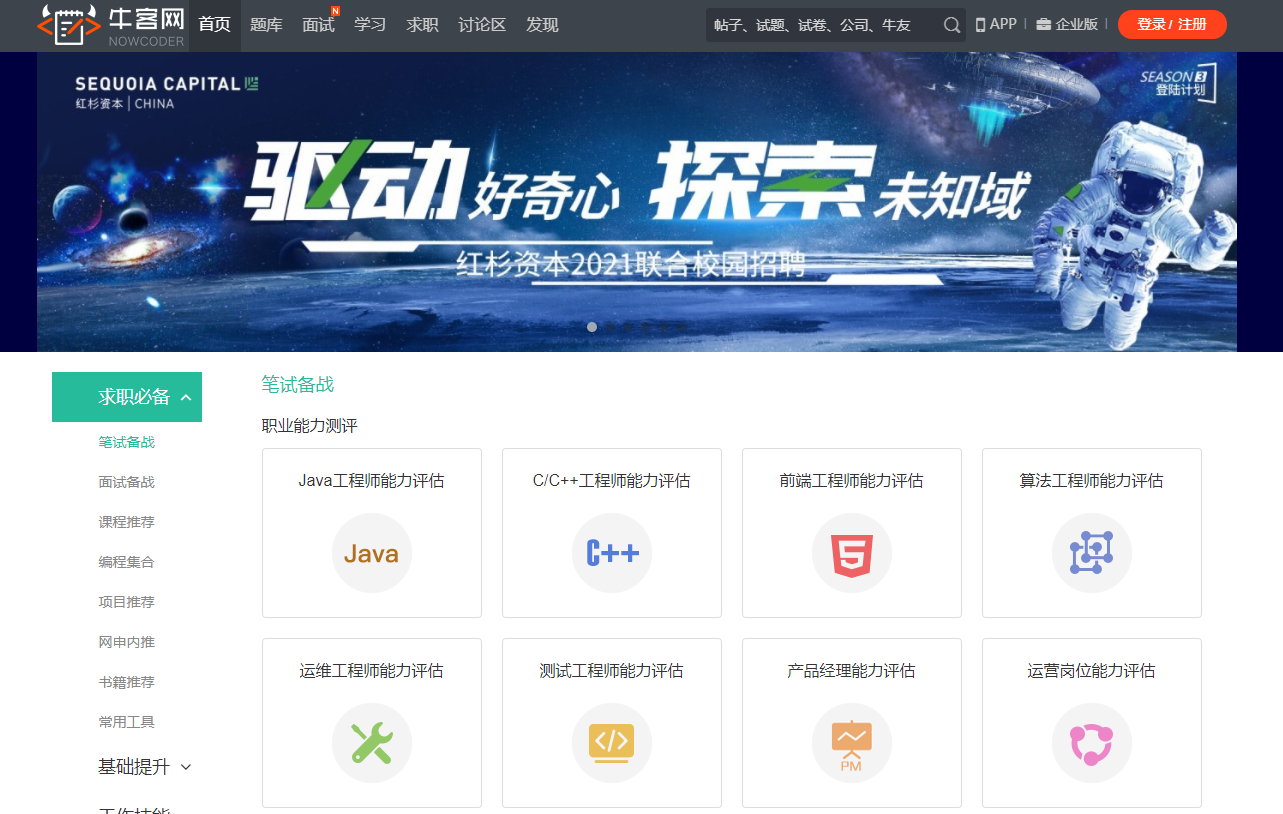Click 测试工程师能力评估 card title
The width and height of the screenshot is (1283, 814).
coord(612,671)
